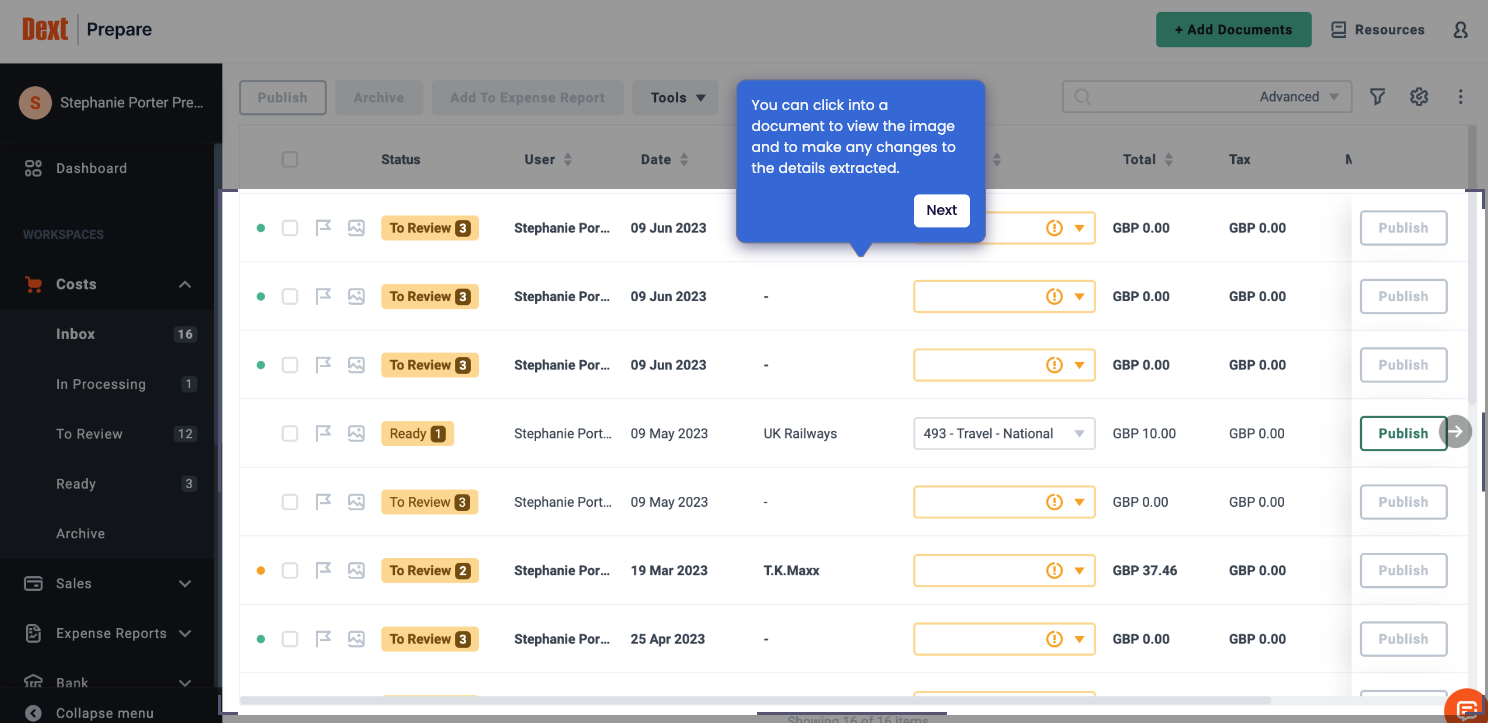Open the Tools dropdown
This screenshot has height=723, width=1488.
pyautogui.click(x=675, y=97)
